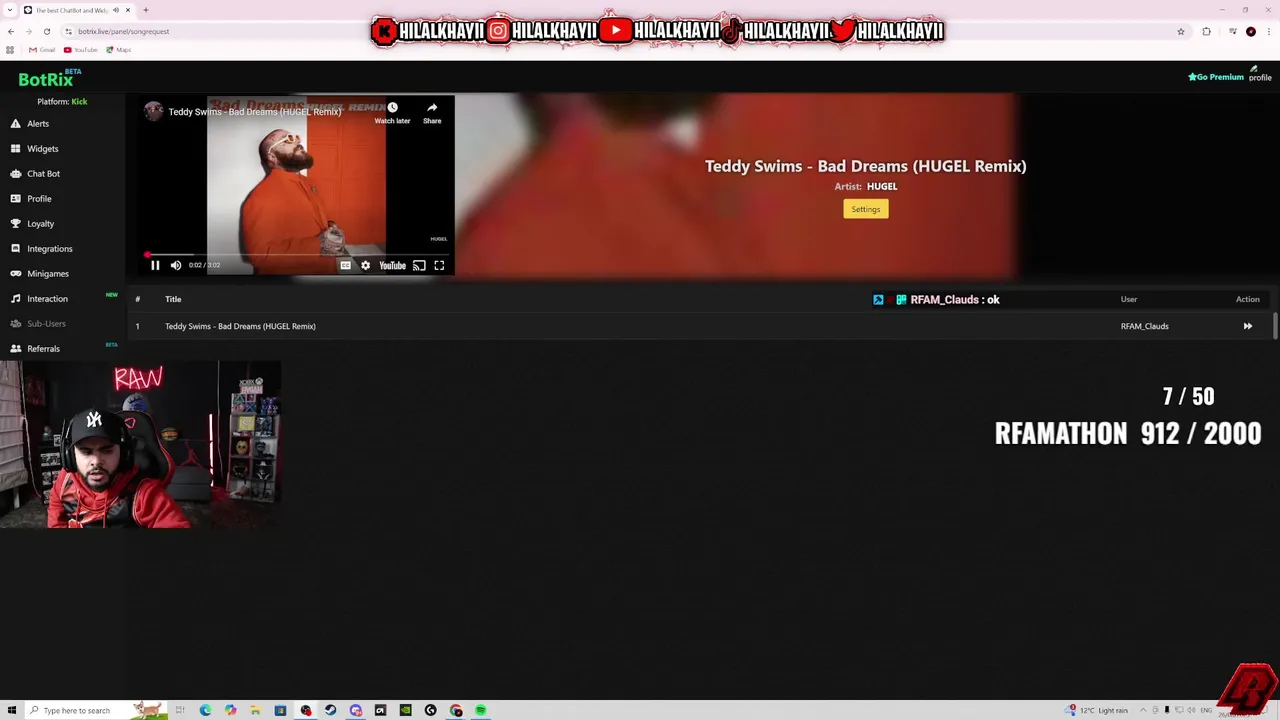Viewport: 1280px width, 720px height.
Task: Open the browser tab search dropdown
Action: 11,10
